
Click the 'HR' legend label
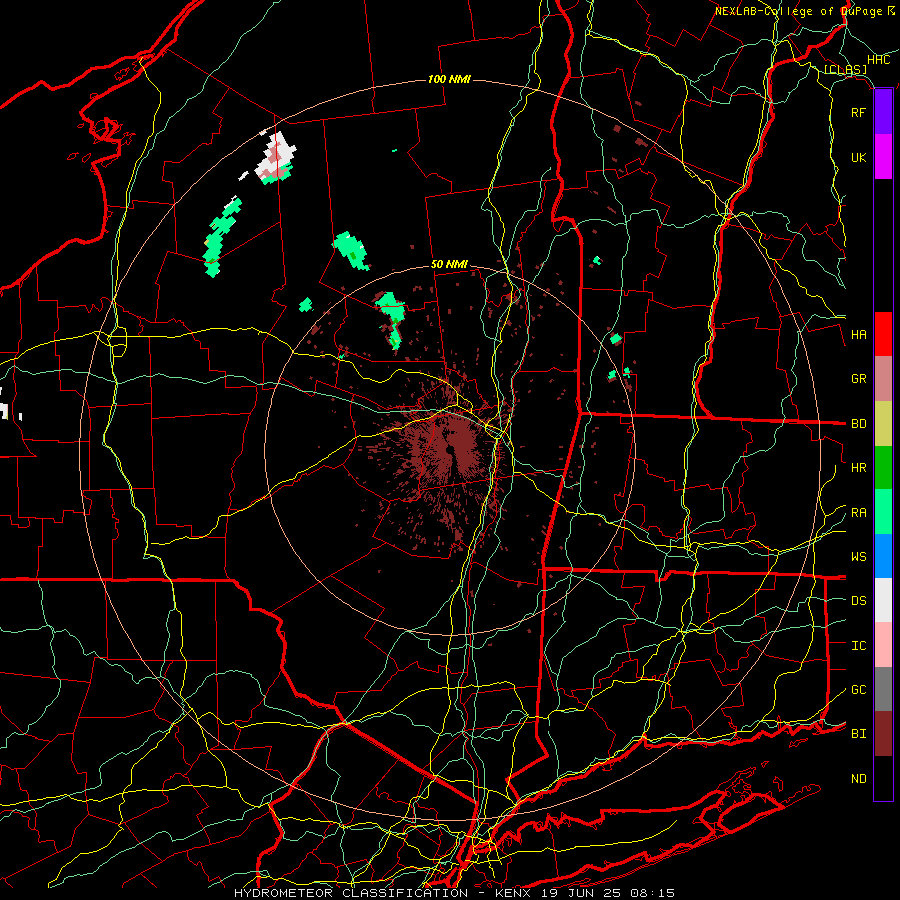(858, 468)
